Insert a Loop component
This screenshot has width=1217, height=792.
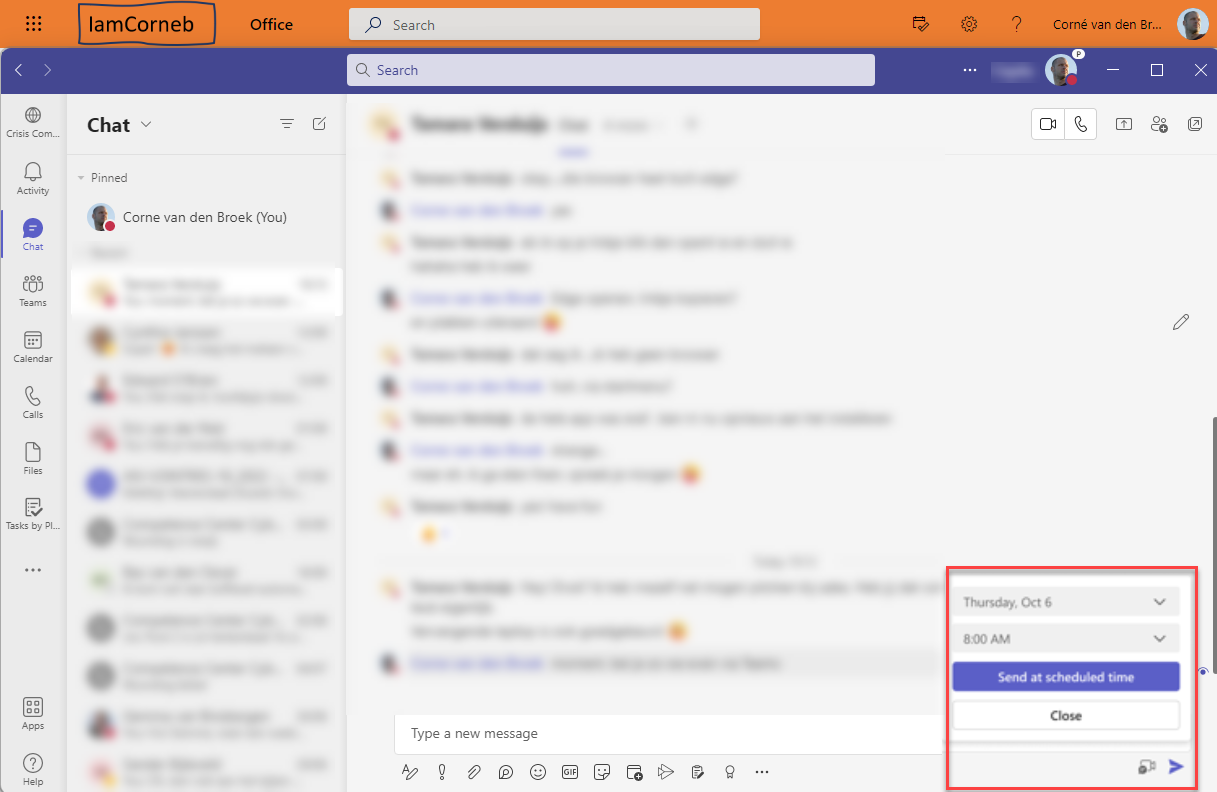tap(506, 772)
